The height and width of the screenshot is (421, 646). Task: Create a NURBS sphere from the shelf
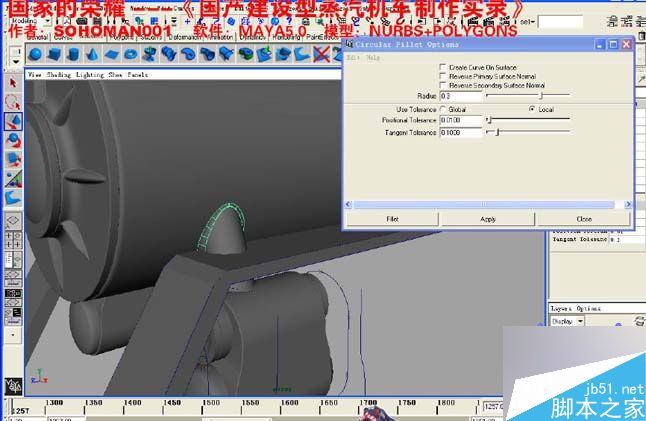[x=35, y=54]
